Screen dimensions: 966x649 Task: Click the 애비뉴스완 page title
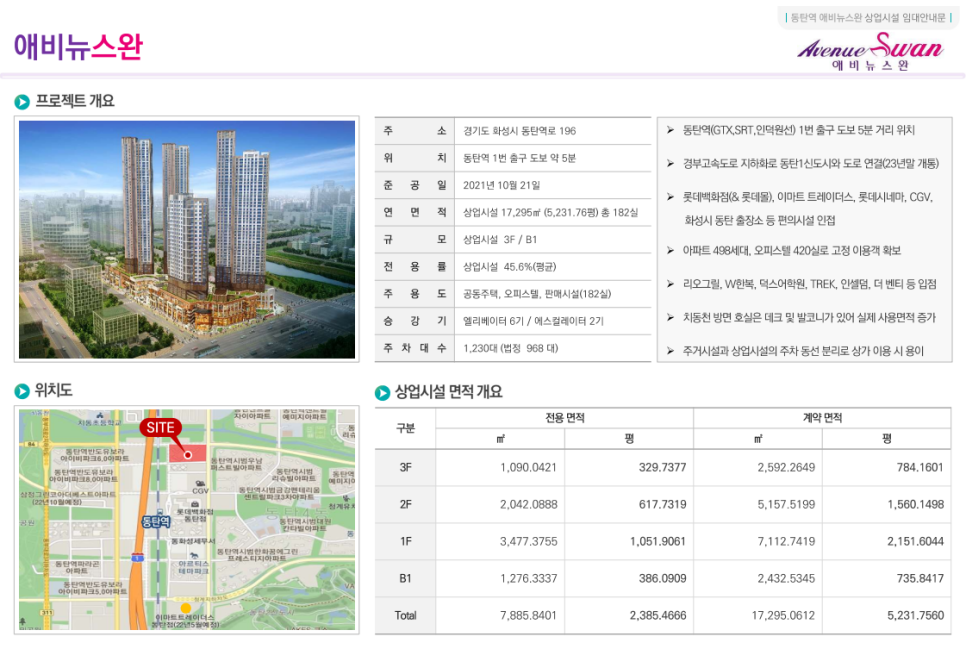tap(78, 47)
